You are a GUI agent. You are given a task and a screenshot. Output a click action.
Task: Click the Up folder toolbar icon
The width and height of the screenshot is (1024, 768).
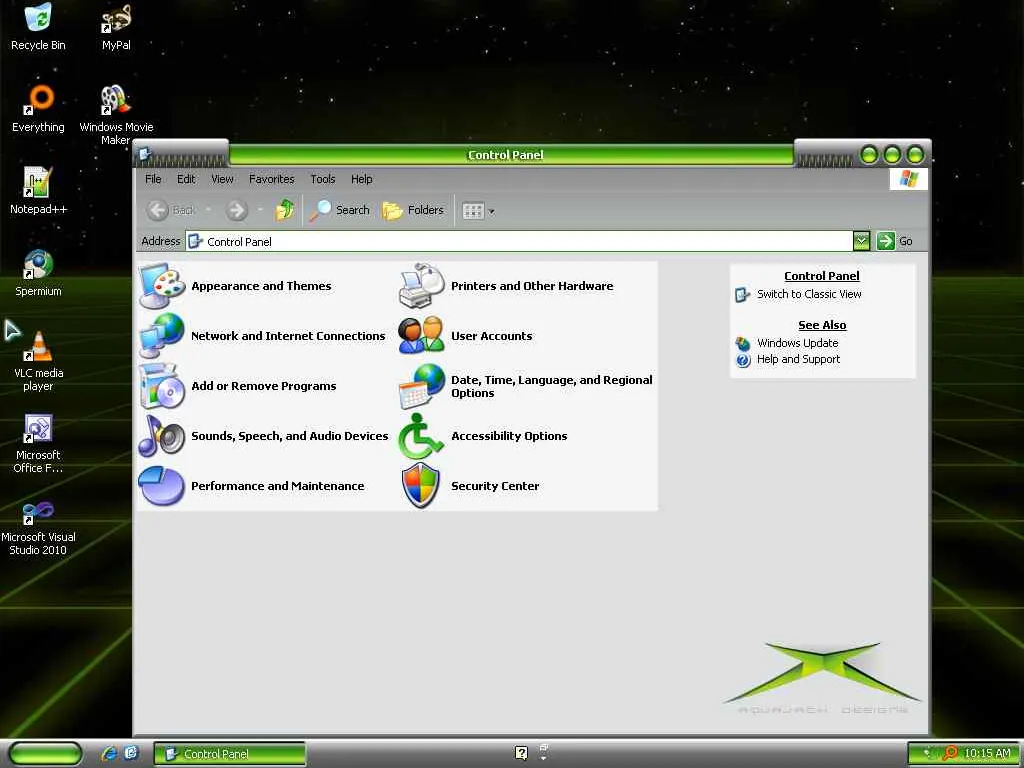click(x=284, y=210)
